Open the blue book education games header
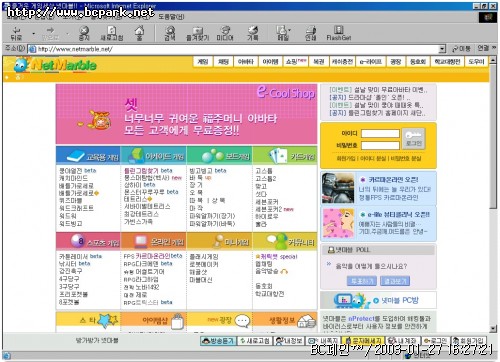Image resolution: width=500 pixels, height=362 pixels. pyautogui.click(x=88, y=156)
